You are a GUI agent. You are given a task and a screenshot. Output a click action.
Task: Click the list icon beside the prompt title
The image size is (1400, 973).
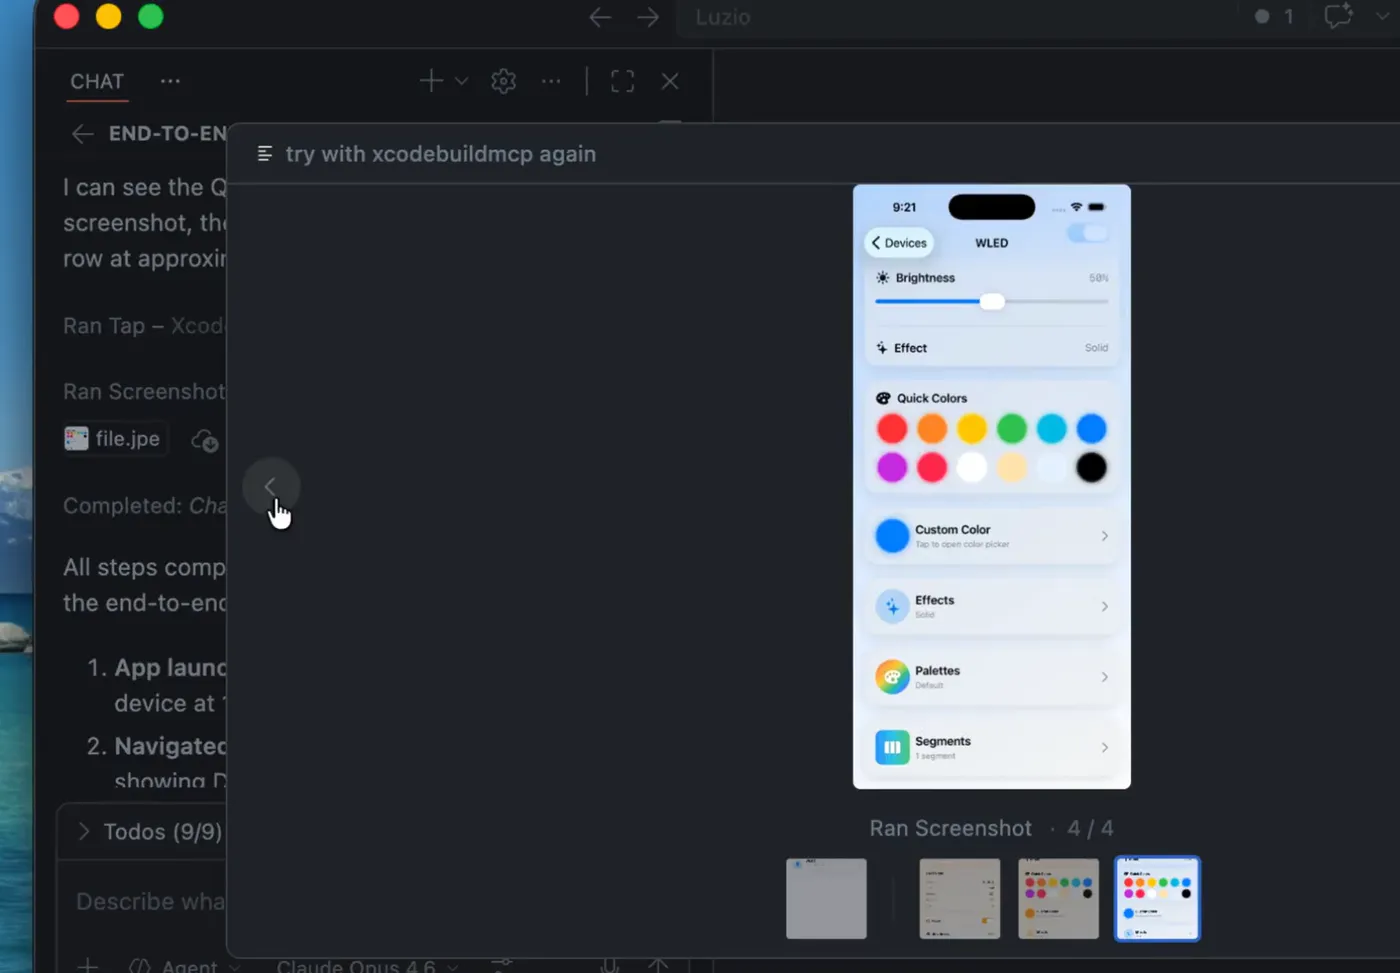(x=265, y=154)
